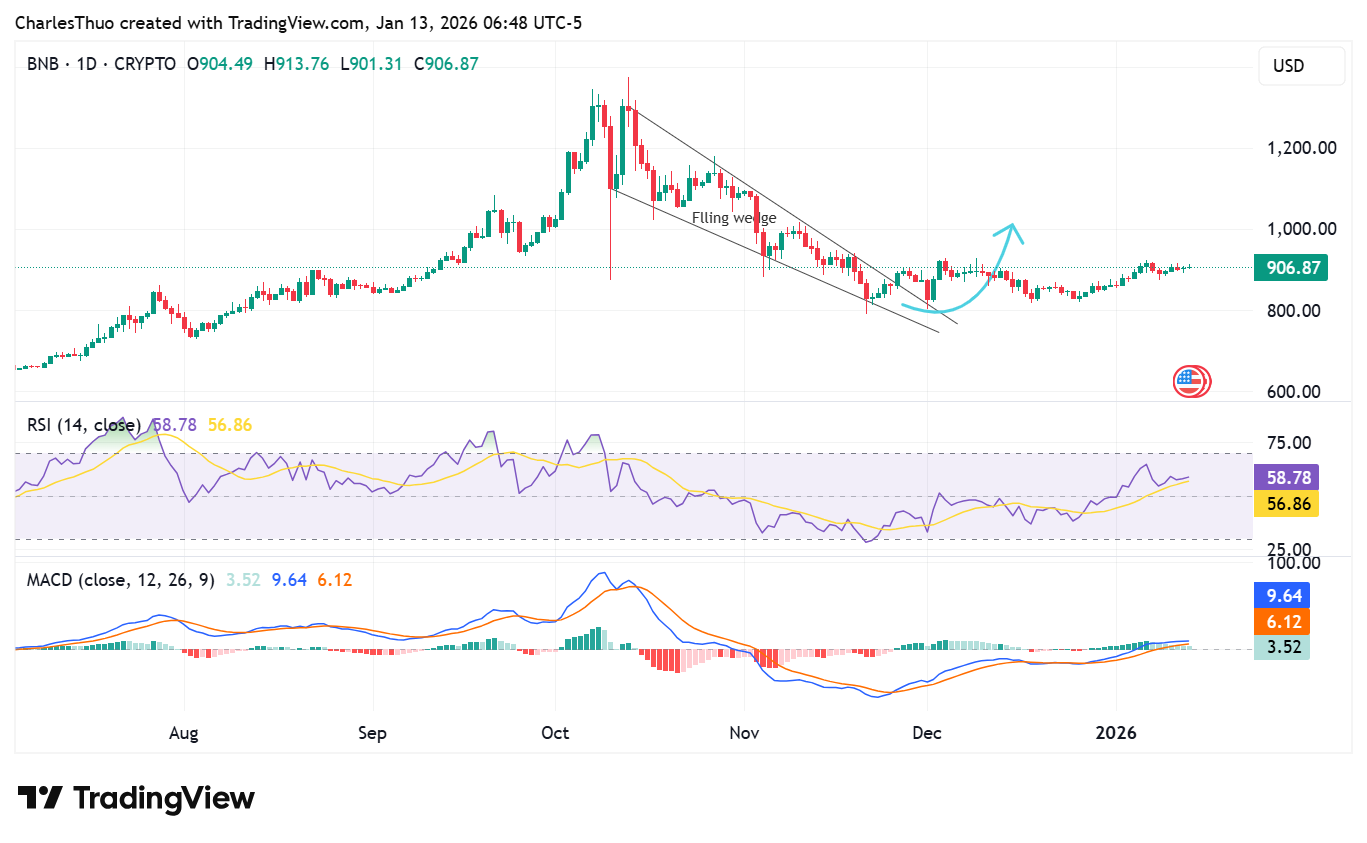Select the BNB ticker symbol

pos(41,62)
